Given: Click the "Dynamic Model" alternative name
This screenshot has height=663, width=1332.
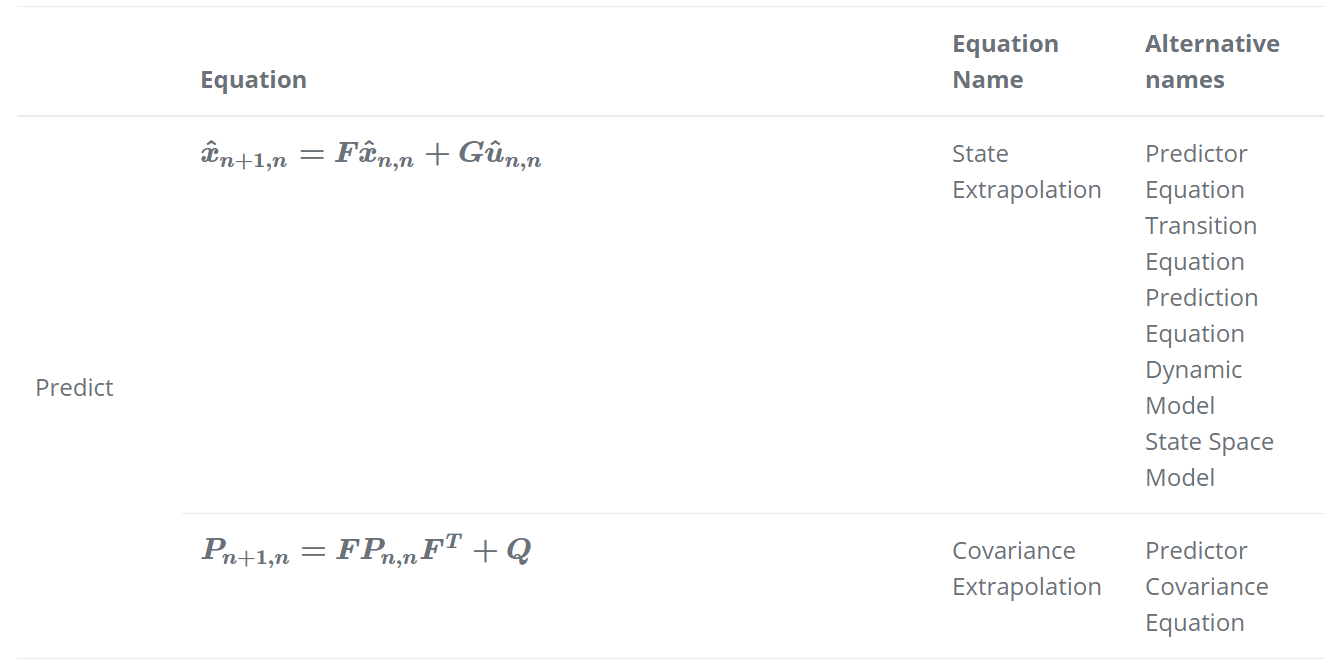Looking at the screenshot, I should [x=1193, y=388].
